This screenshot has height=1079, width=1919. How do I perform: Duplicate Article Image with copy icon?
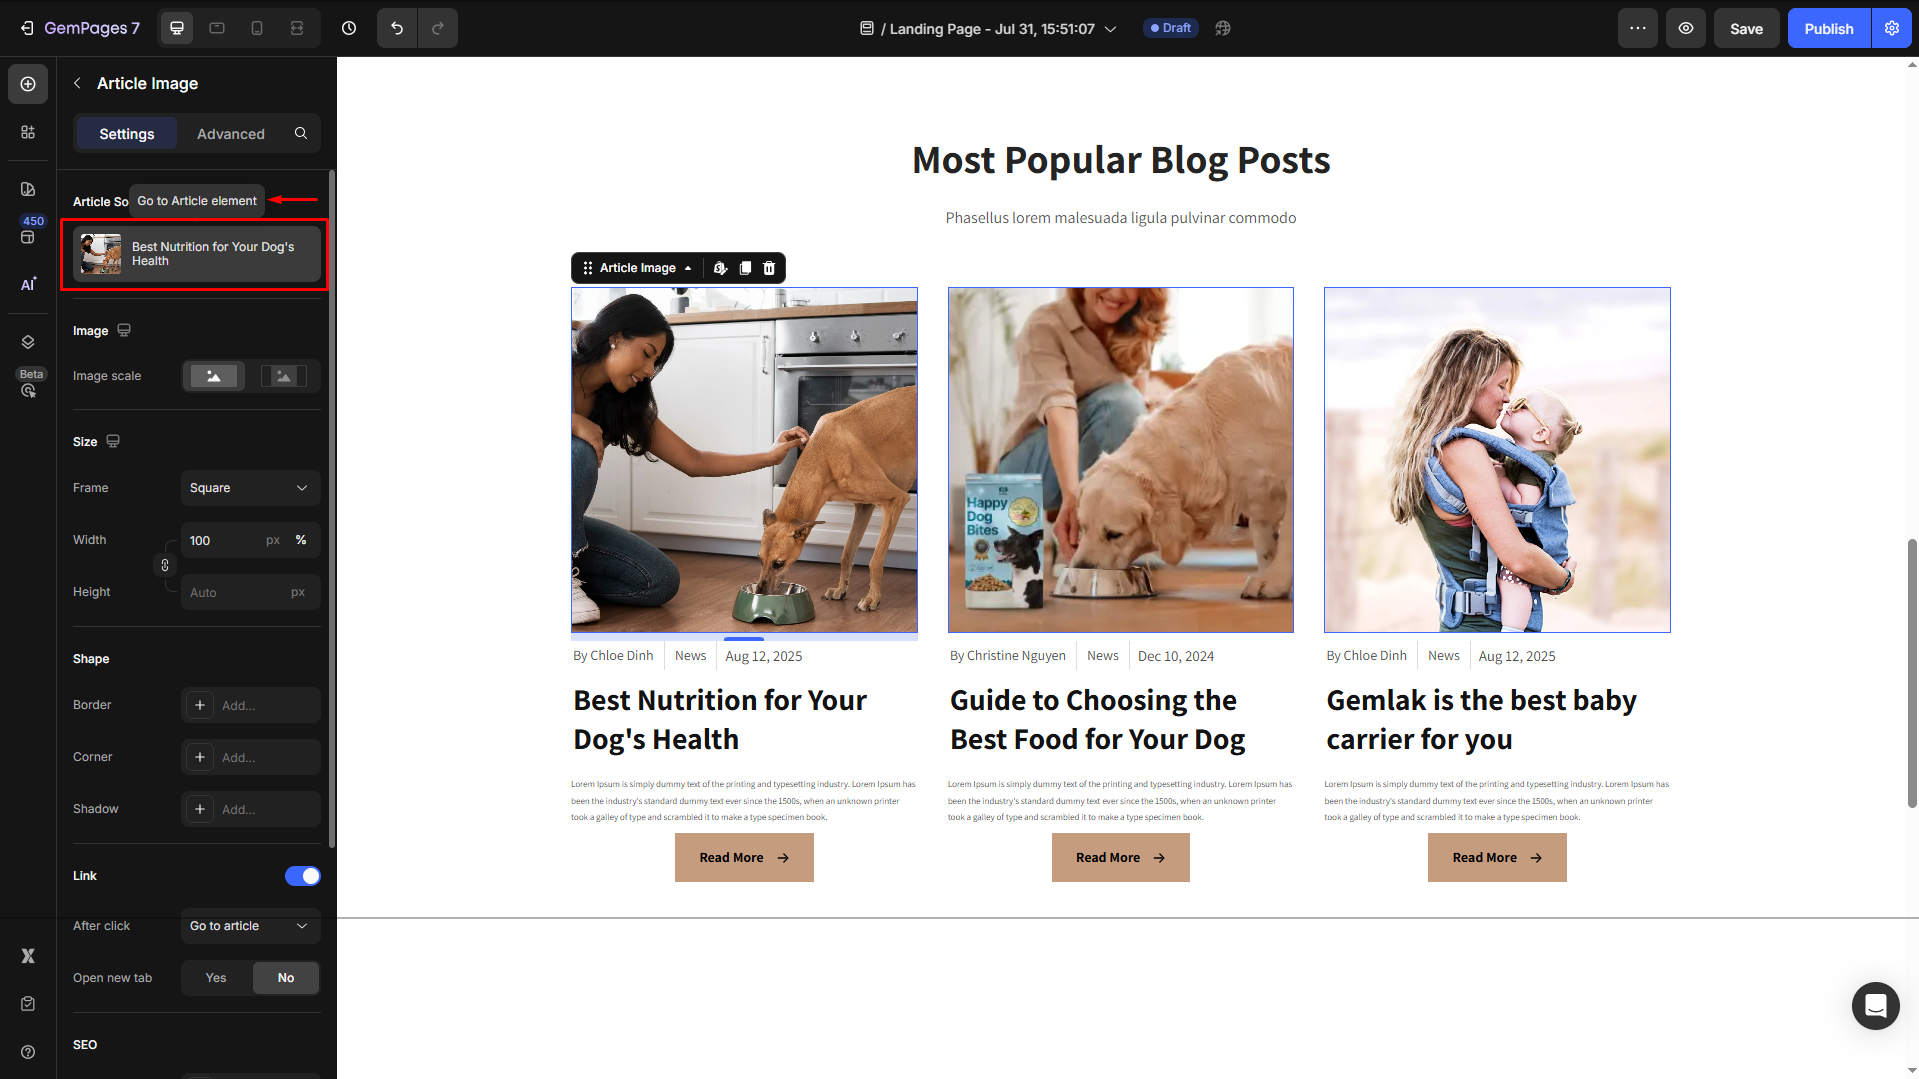tap(745, 268)
